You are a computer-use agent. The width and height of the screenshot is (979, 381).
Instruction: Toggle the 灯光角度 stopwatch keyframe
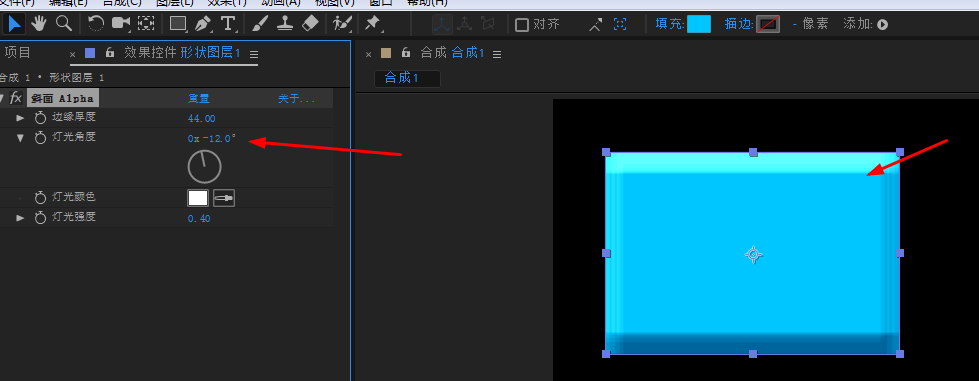point(41,137)
